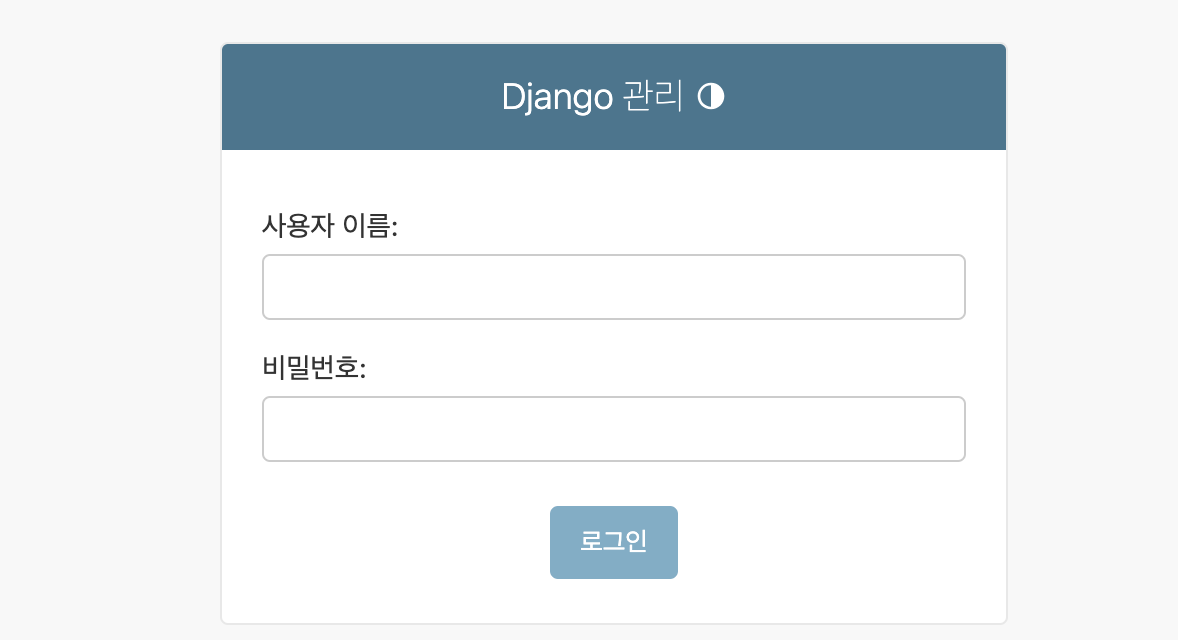
Task: Click the 사용자 이름 label text
Action: pos(330,226)
